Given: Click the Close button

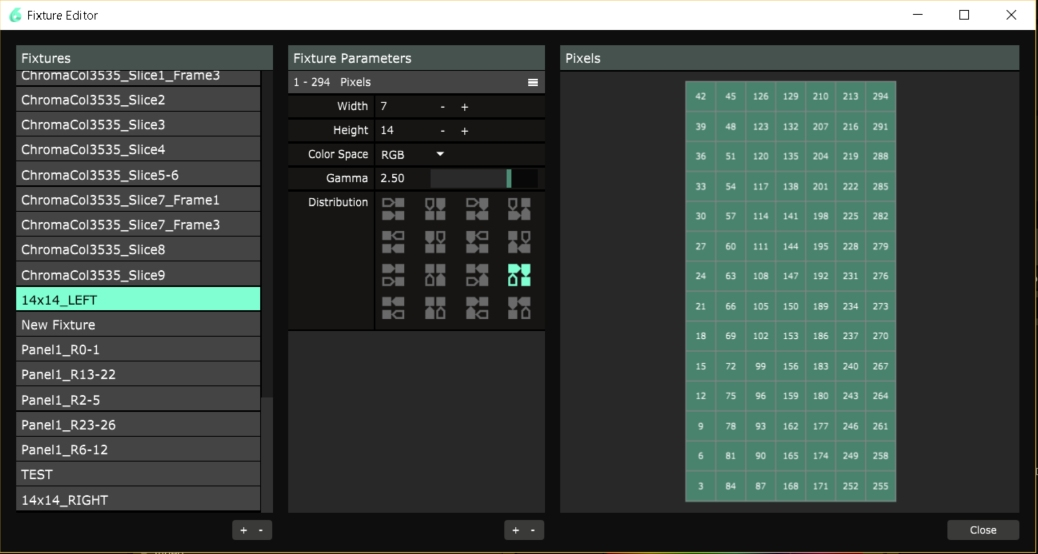Looking at the screenshot, I should [x=983, y=530].
